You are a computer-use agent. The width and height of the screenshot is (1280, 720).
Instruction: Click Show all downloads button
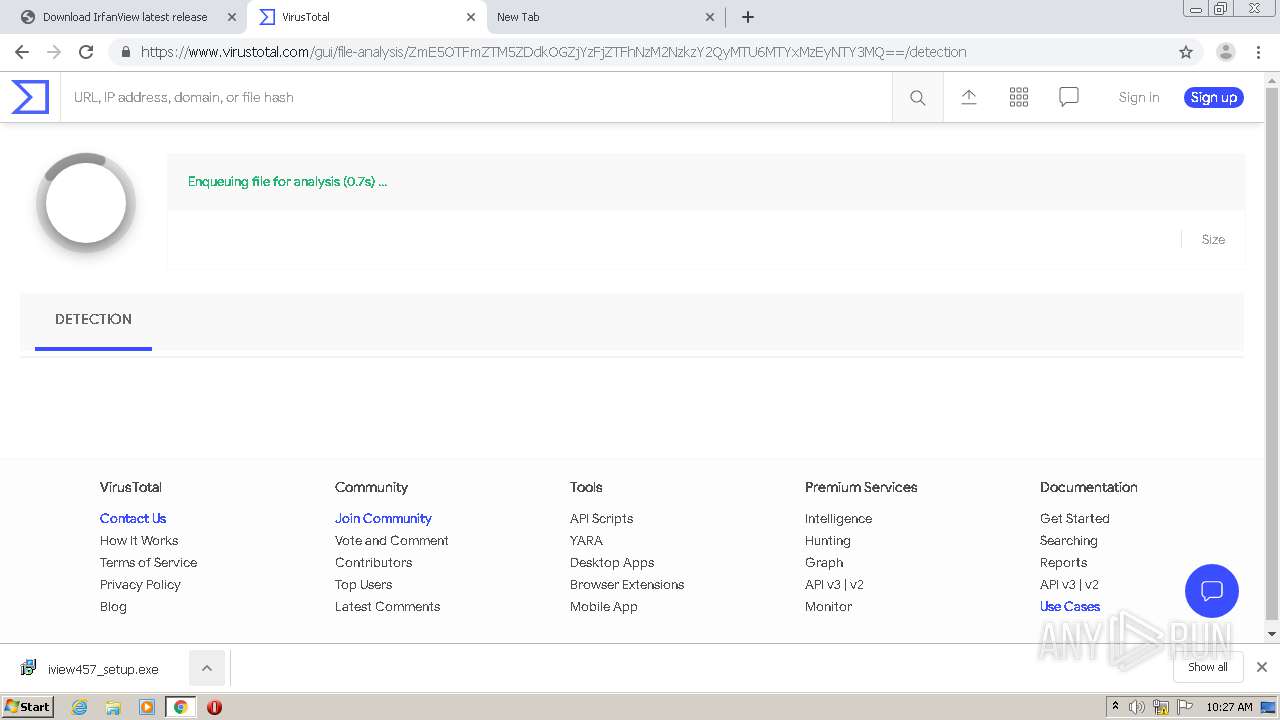pos(1208,667)
